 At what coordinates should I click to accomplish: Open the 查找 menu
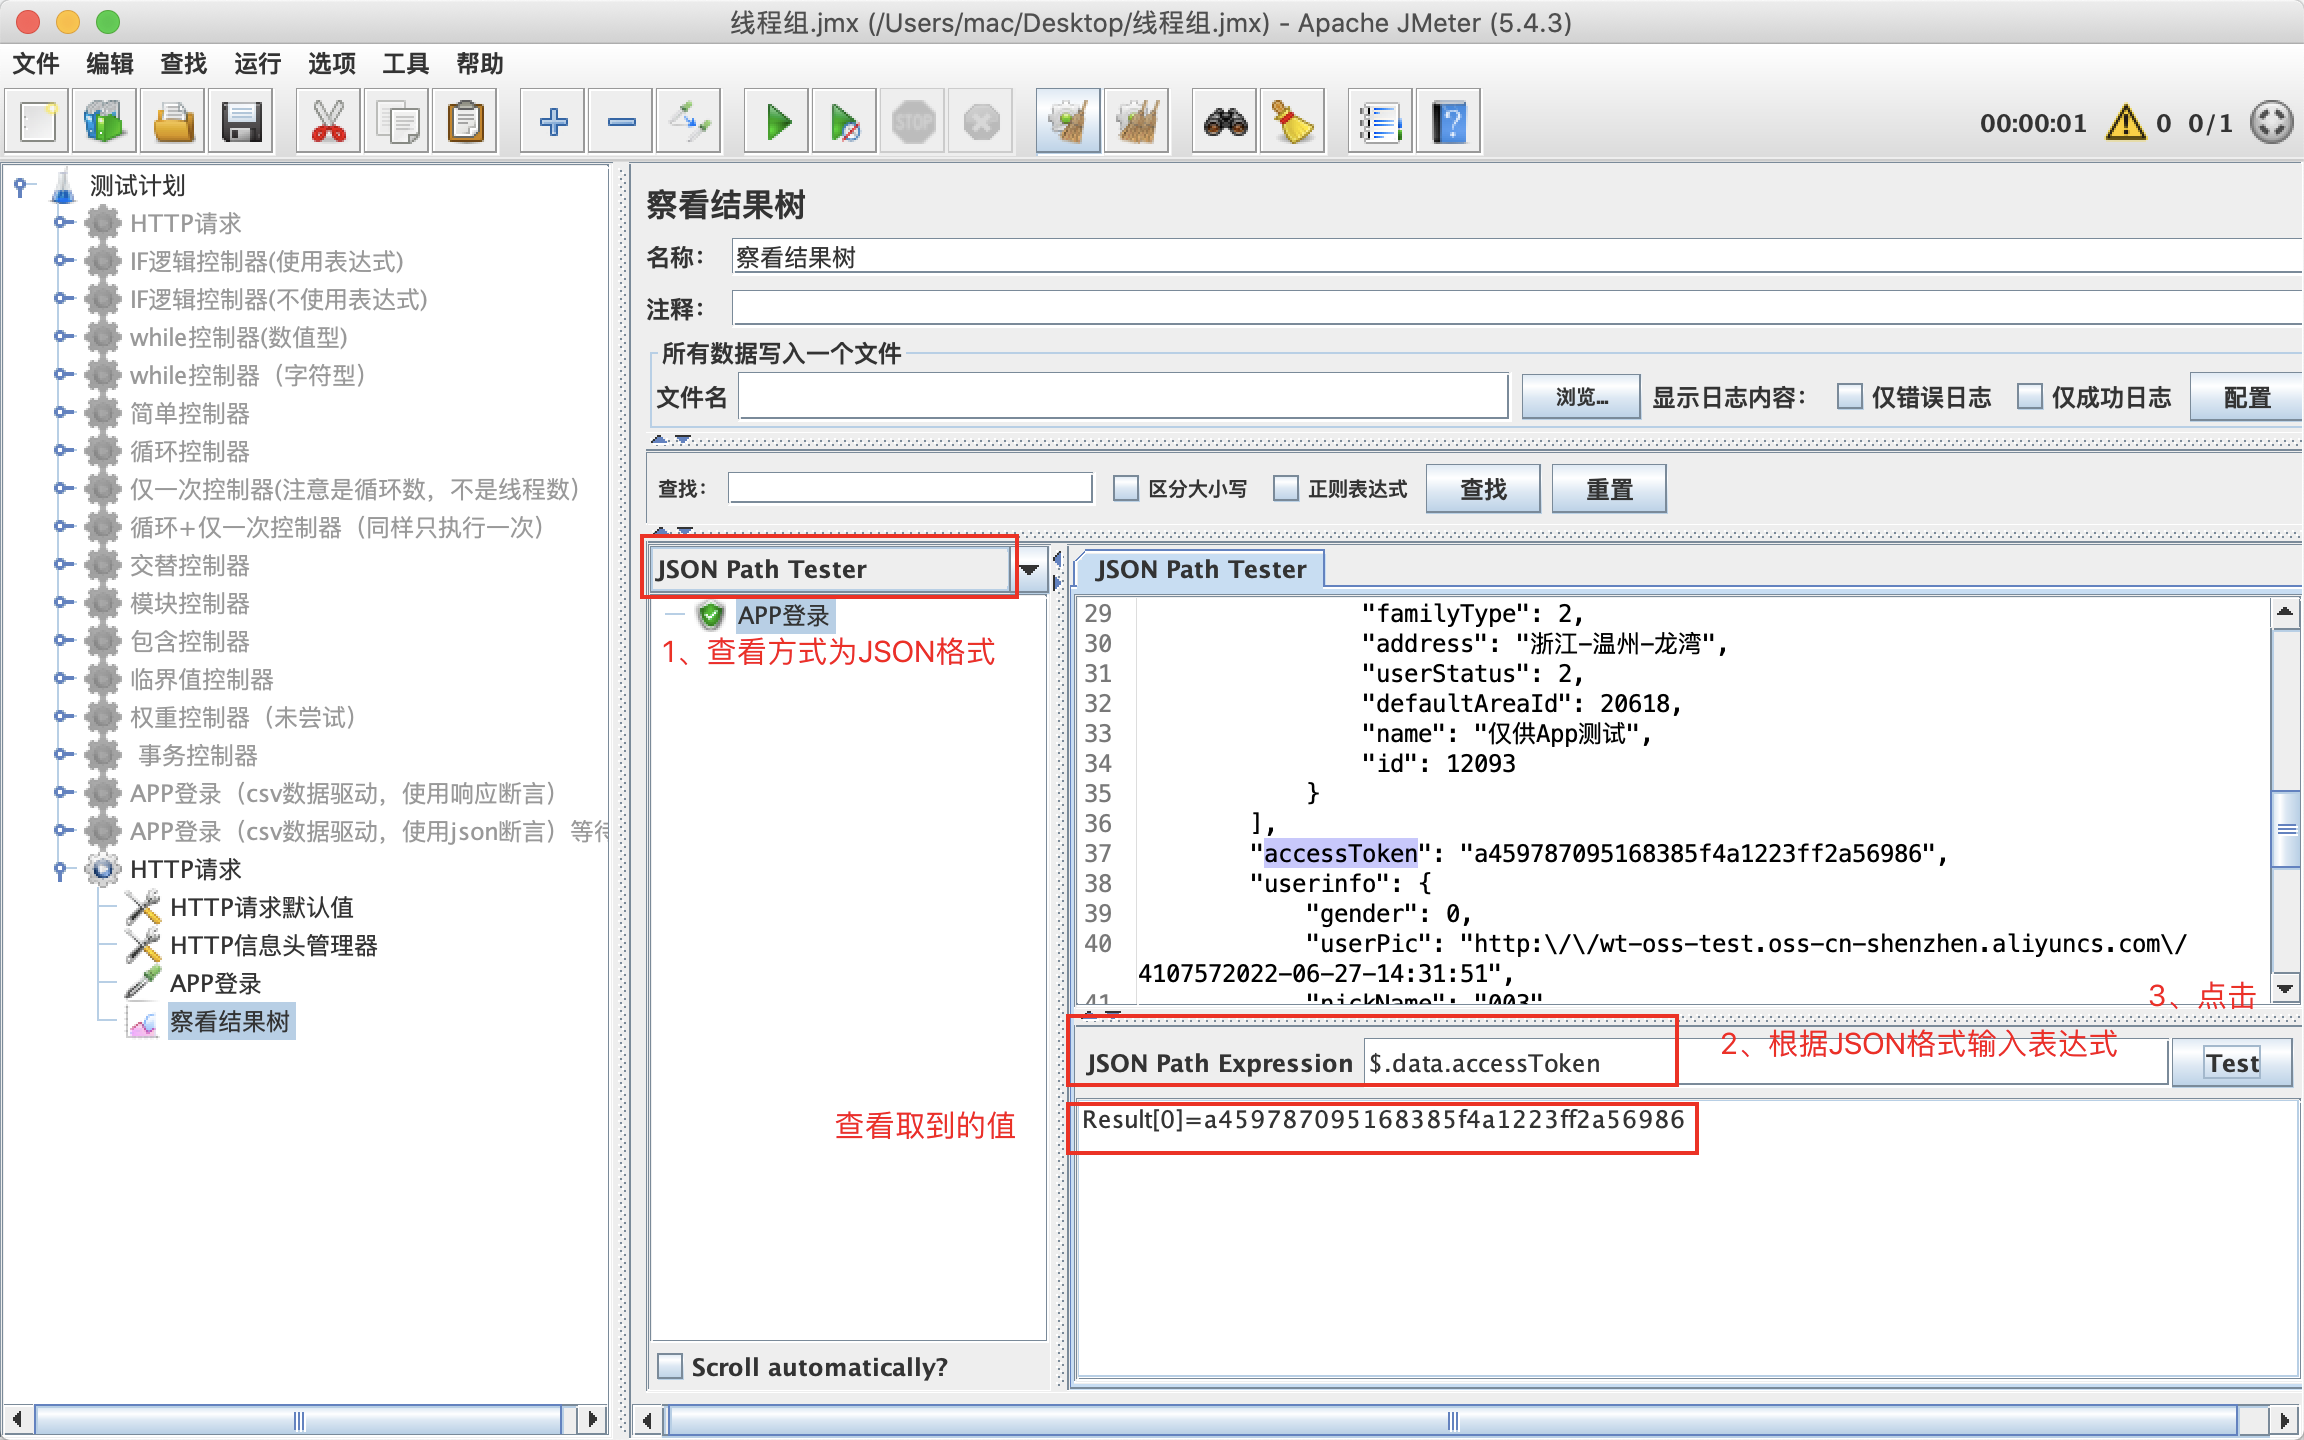[184, 63]
